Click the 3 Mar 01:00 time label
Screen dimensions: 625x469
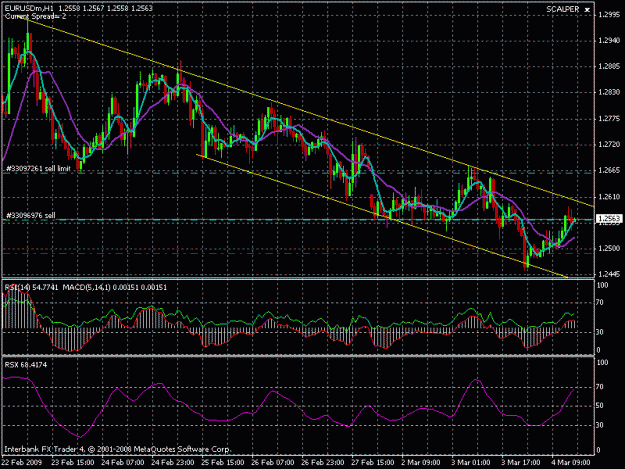click(x=471, y=463)
